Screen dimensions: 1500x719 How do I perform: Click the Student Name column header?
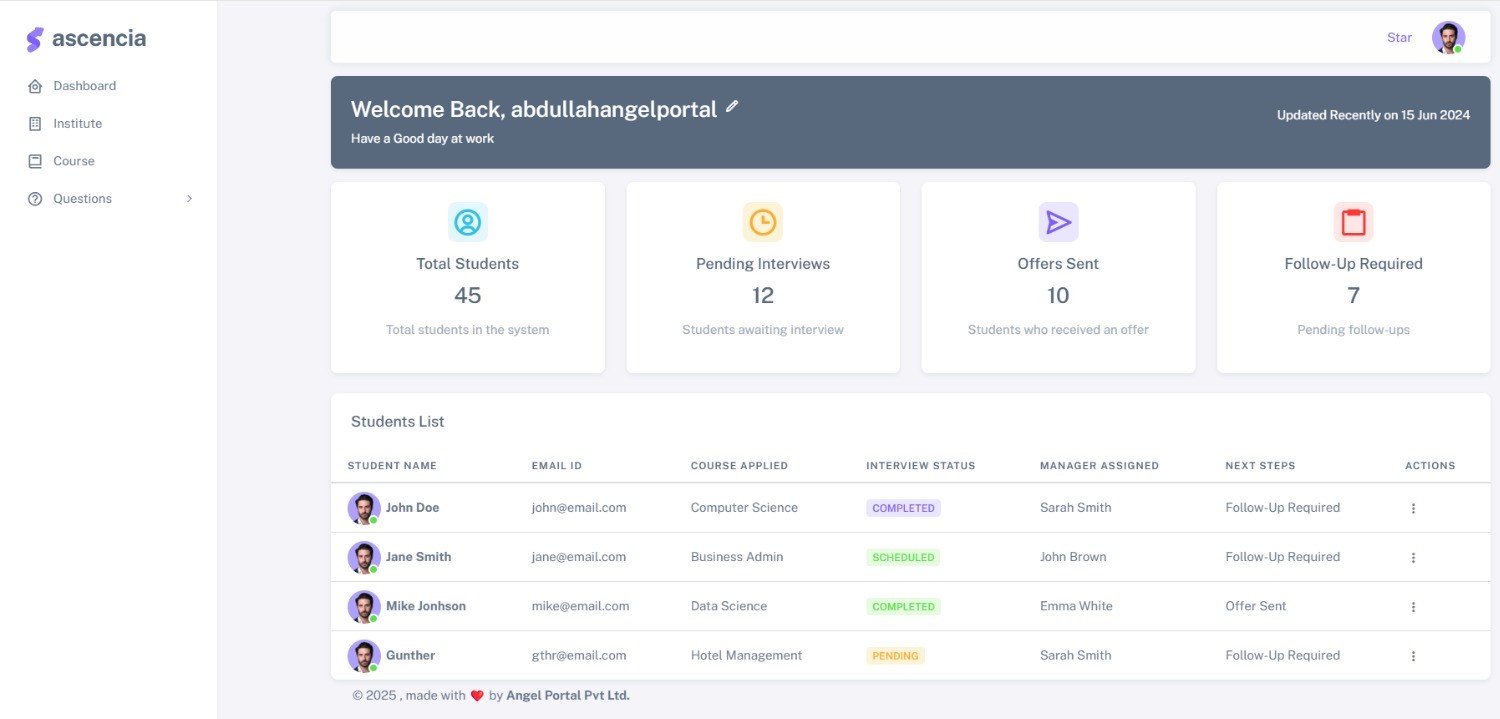[x=392, y=466]
